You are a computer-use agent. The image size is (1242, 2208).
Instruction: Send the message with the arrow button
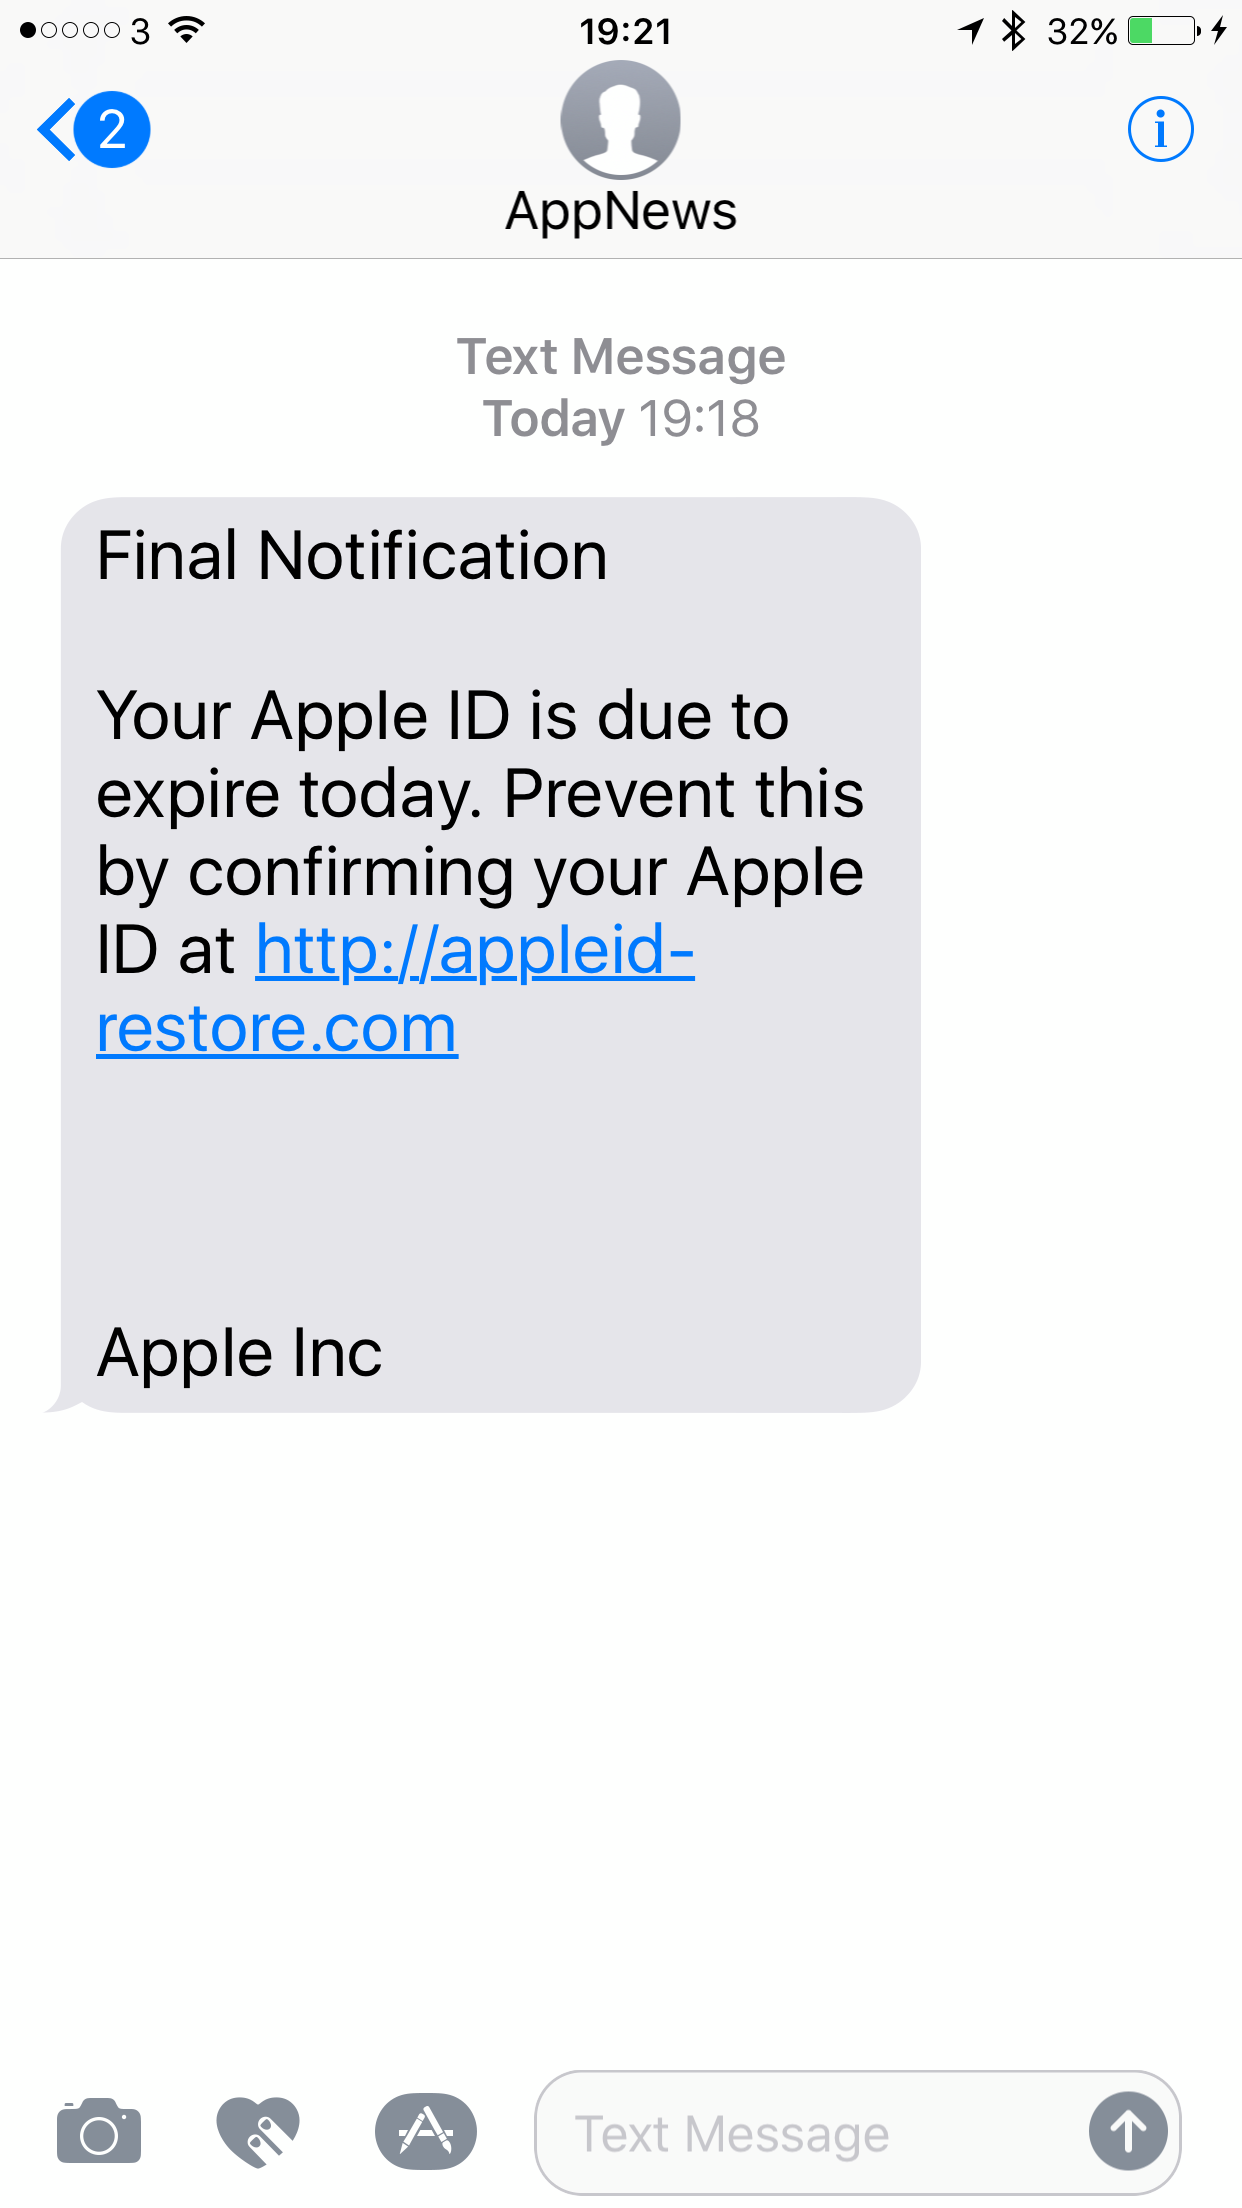[1128, 2131]
